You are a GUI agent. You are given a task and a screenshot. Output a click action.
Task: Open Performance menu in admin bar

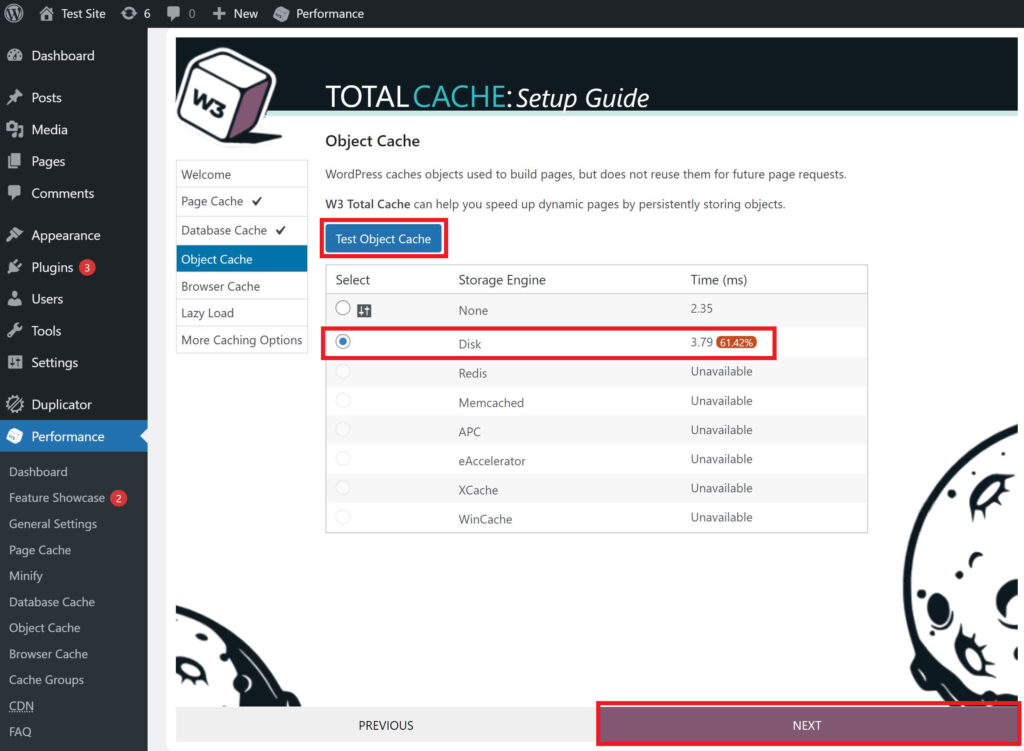330,14
